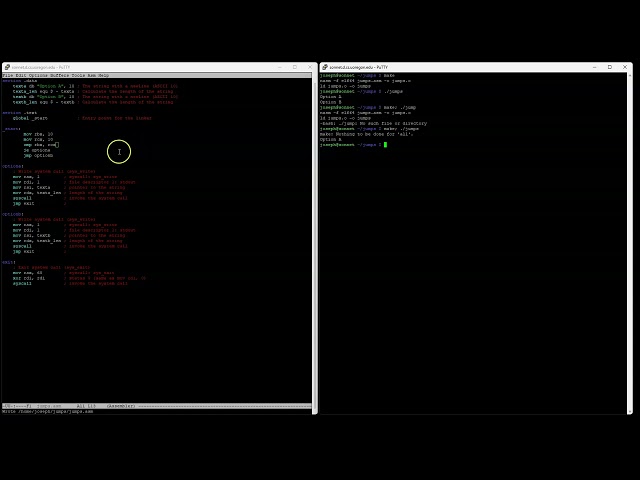Close the left PuTTY editor window

[308, 67]
